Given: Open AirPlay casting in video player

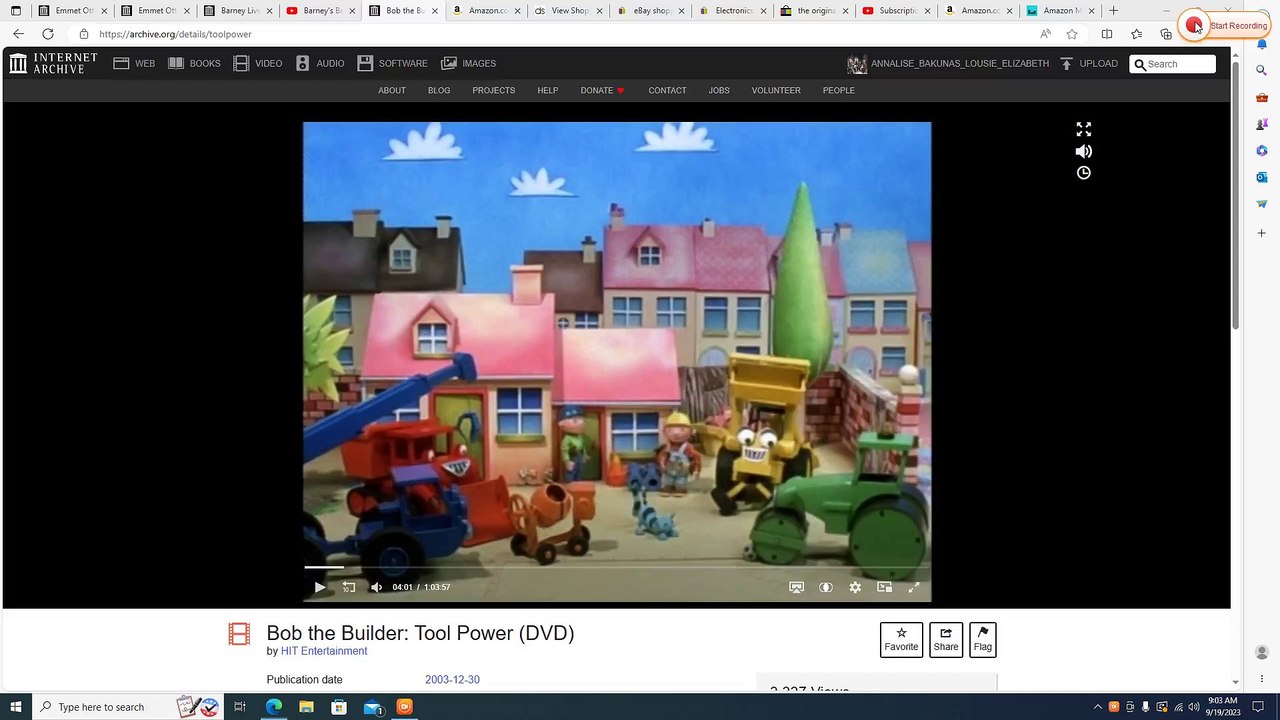Looking at the screenshot, I should click(x=796, y=587).
